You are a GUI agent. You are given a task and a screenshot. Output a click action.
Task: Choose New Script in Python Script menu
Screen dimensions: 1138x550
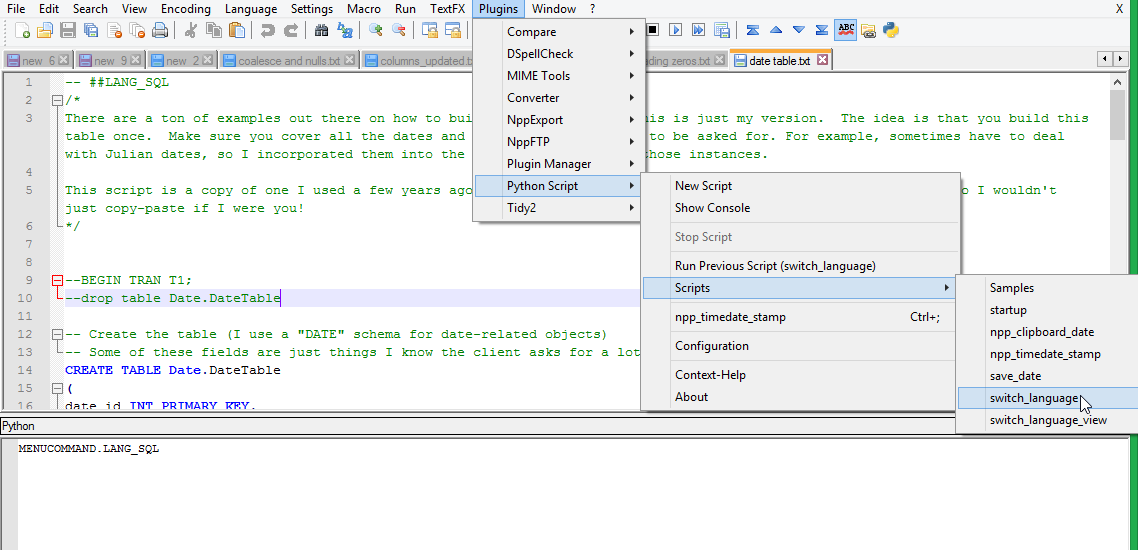tap(801, 186)
